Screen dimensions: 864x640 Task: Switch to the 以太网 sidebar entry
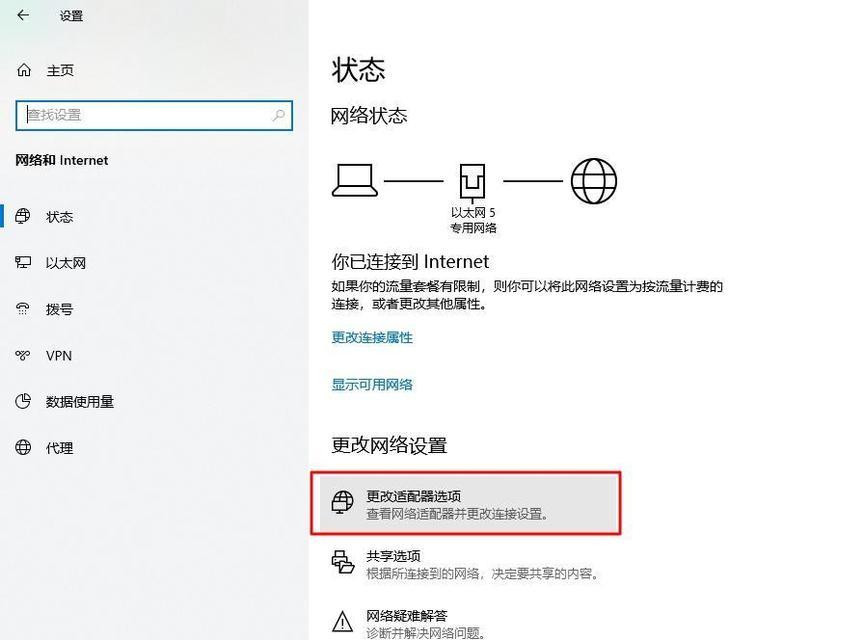(66, 263)
